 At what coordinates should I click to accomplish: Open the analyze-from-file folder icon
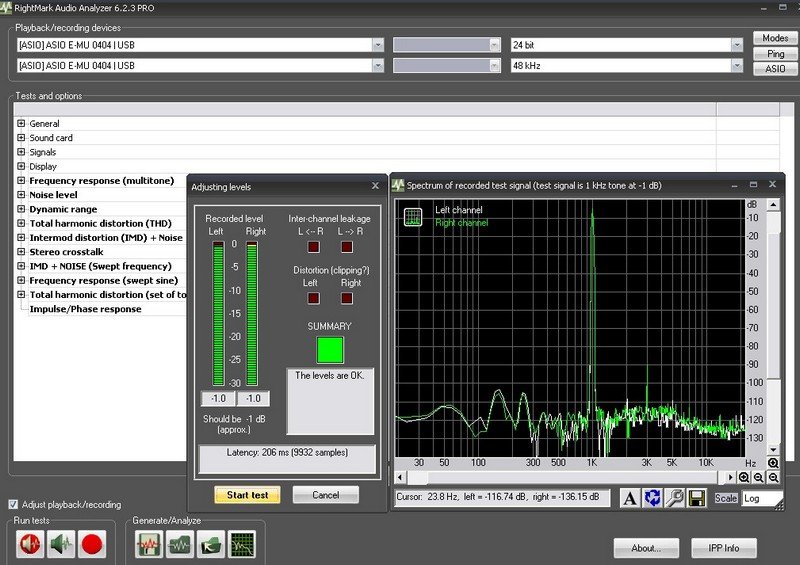[211, 544]
